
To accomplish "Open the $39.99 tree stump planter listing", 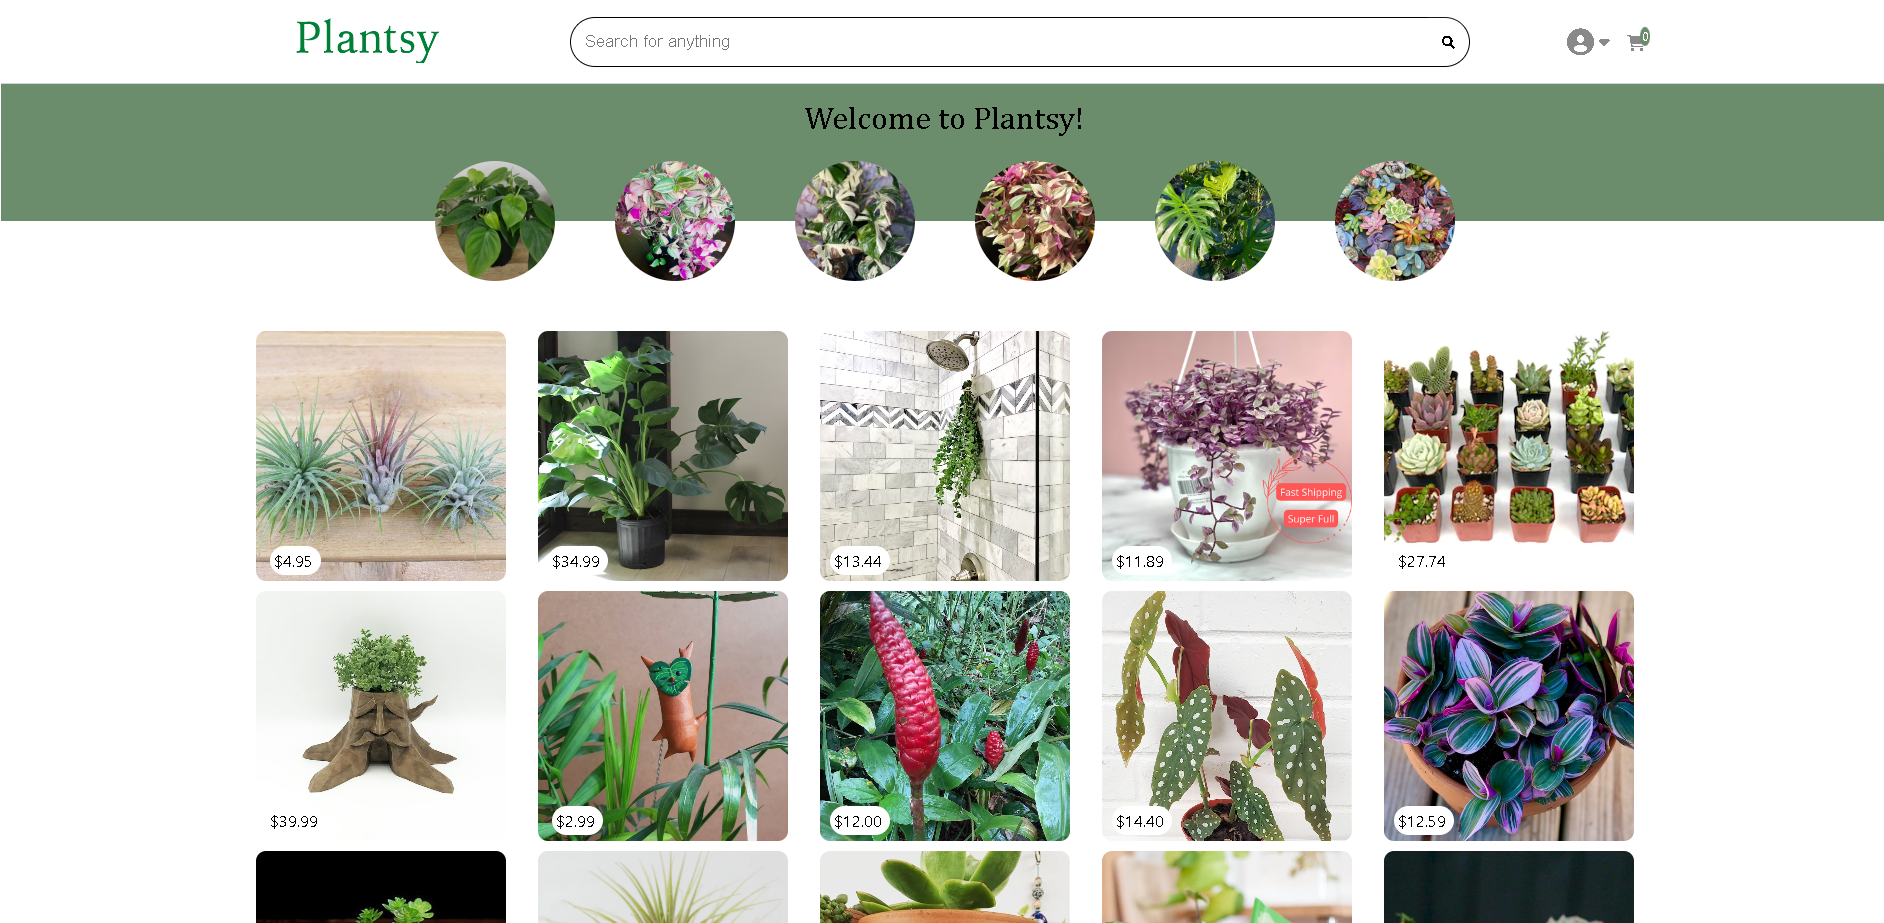I will click(x=381, y=716).
